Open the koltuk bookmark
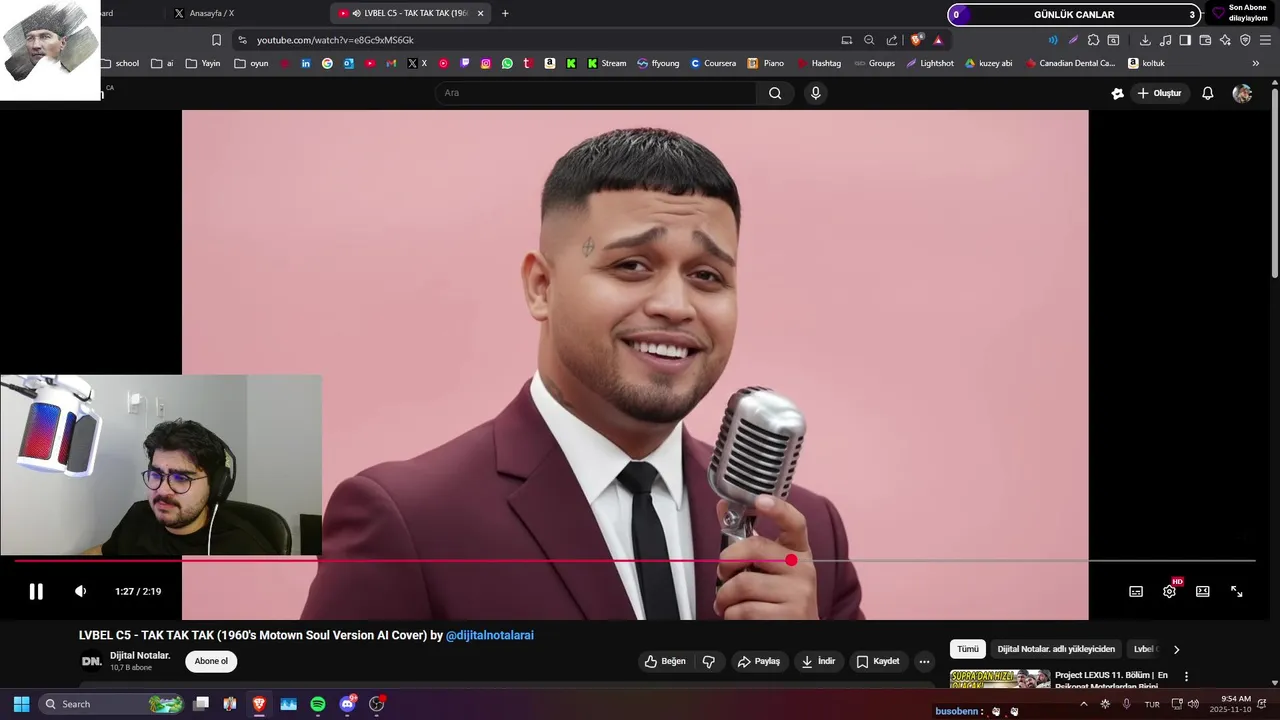Screen dimensions: 1280x720 (x=1146, y=63)
